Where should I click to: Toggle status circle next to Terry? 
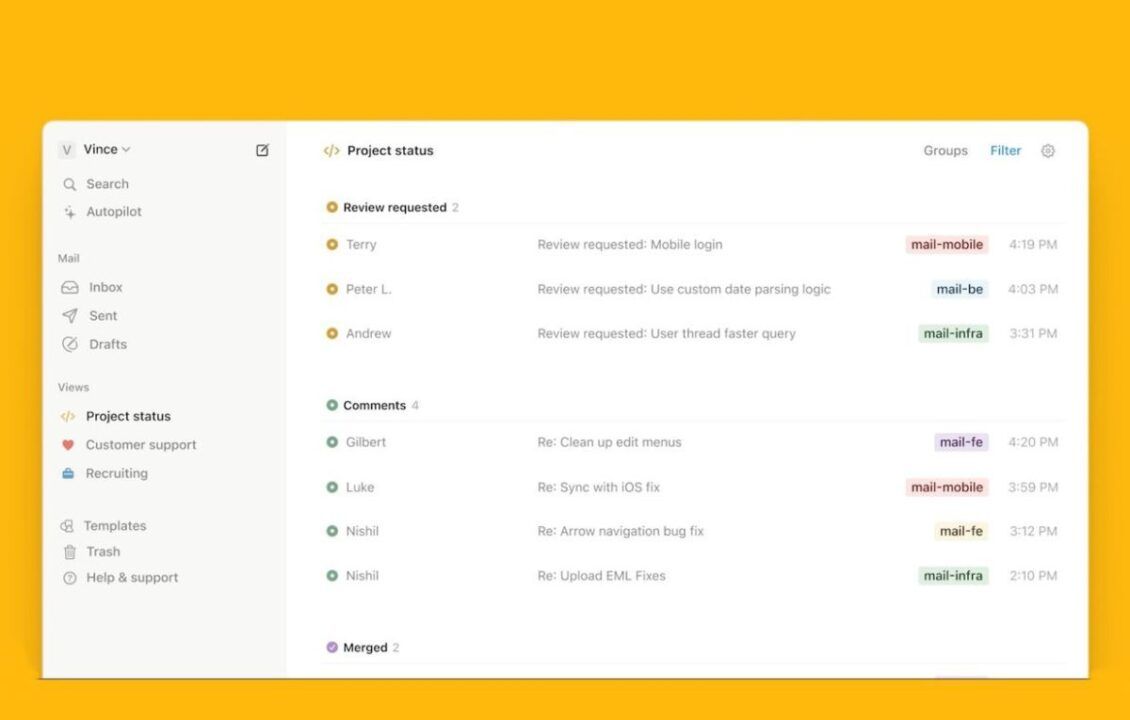click(x=332, y=244)
